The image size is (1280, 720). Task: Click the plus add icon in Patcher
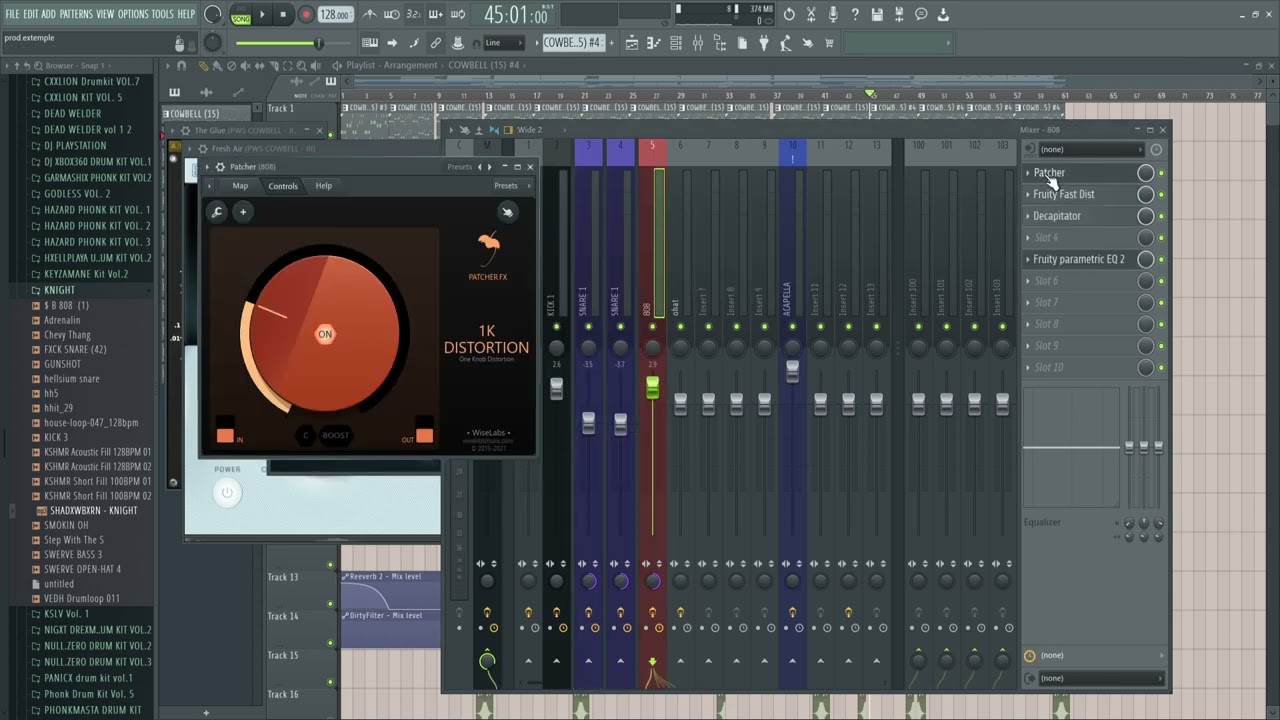pyautogui.click(x=242, y=212)
